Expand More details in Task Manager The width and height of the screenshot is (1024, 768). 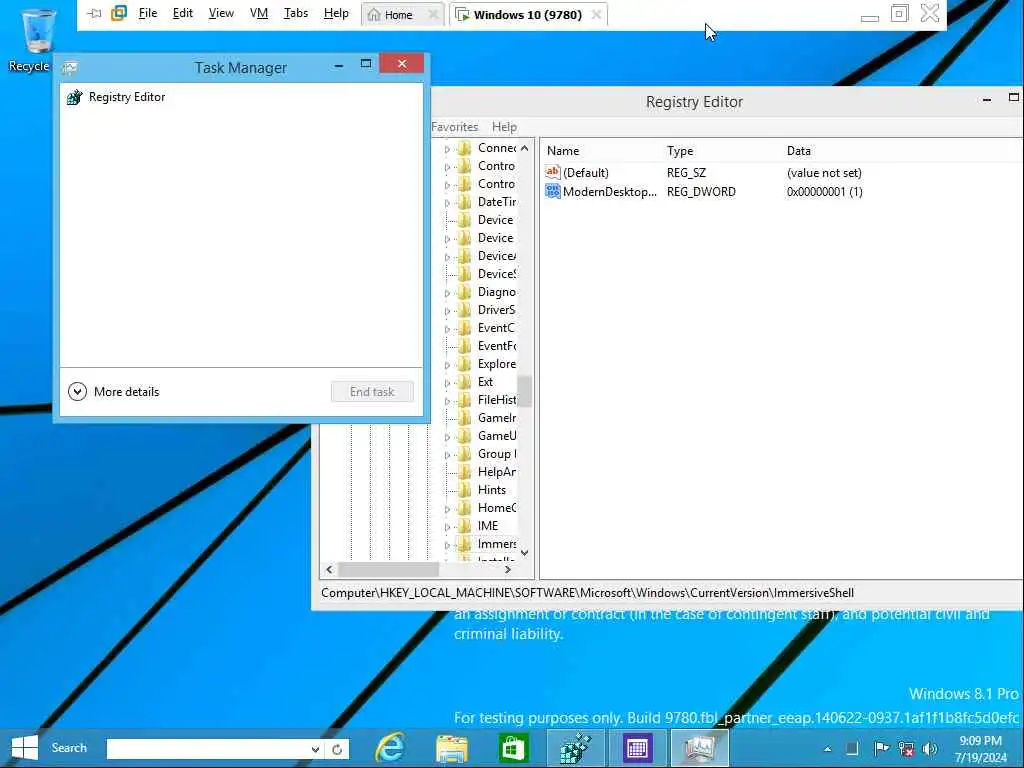114,392
